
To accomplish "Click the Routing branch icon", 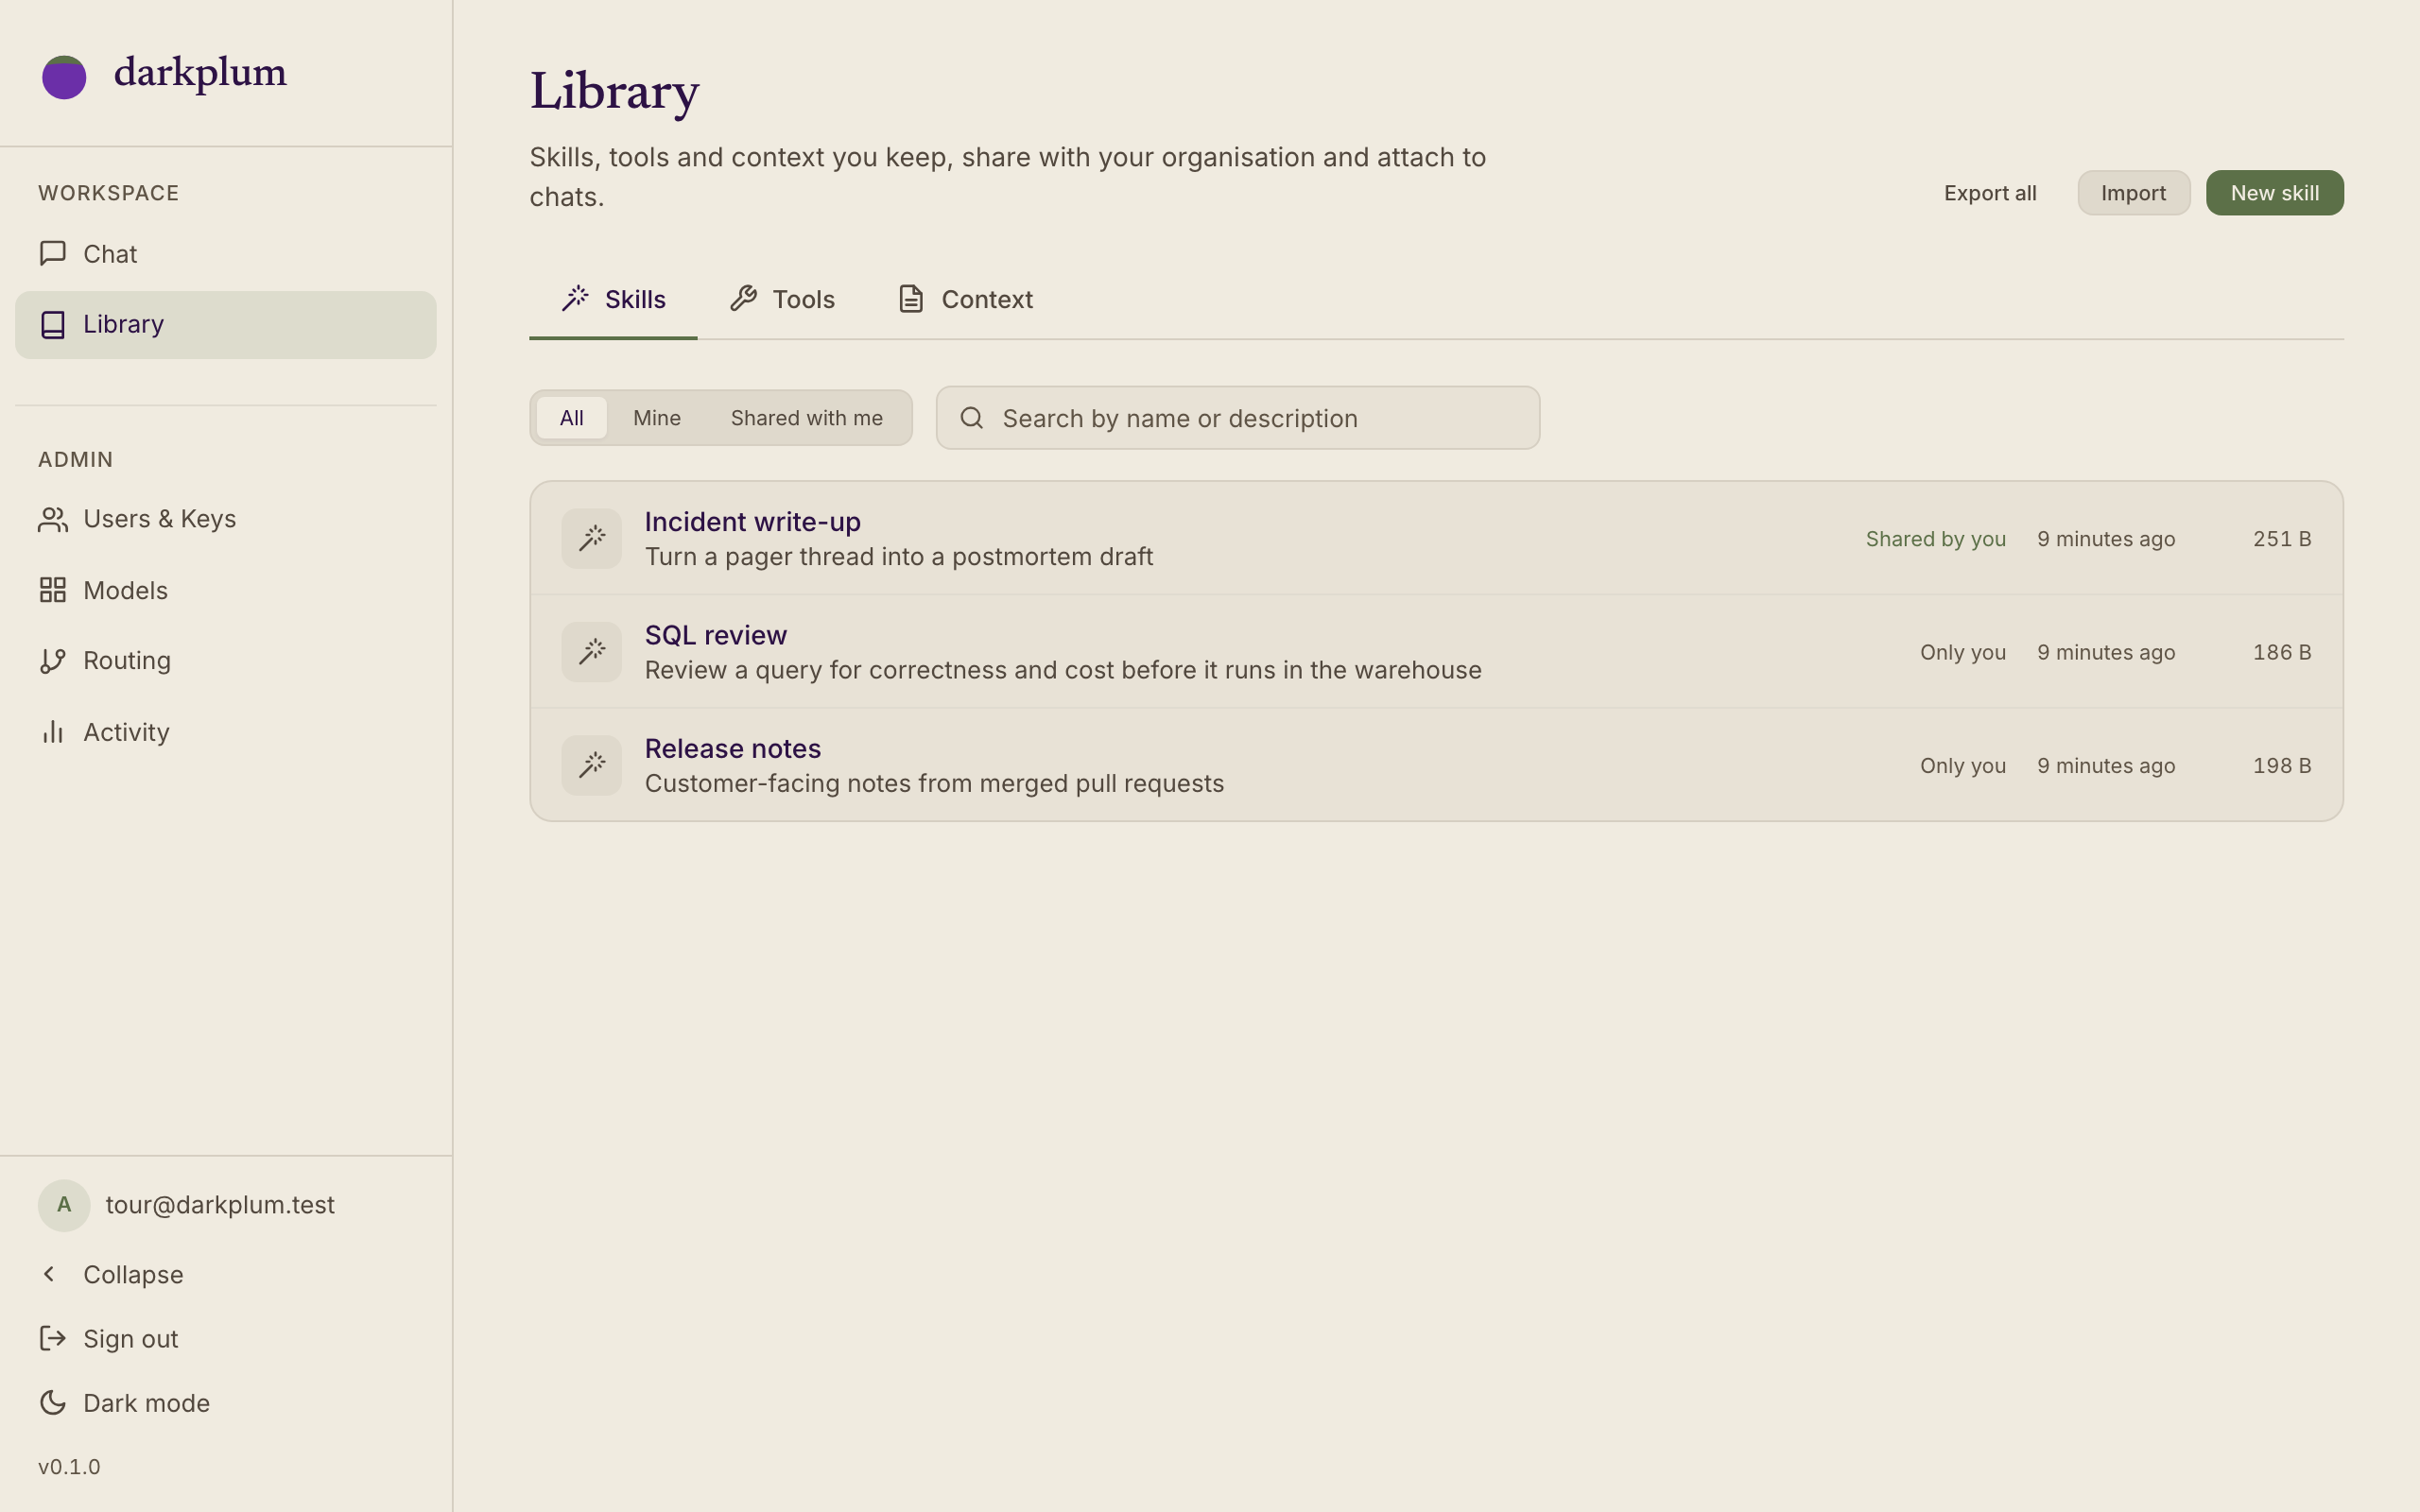I will pyautogui.click(x=53, y=661).
